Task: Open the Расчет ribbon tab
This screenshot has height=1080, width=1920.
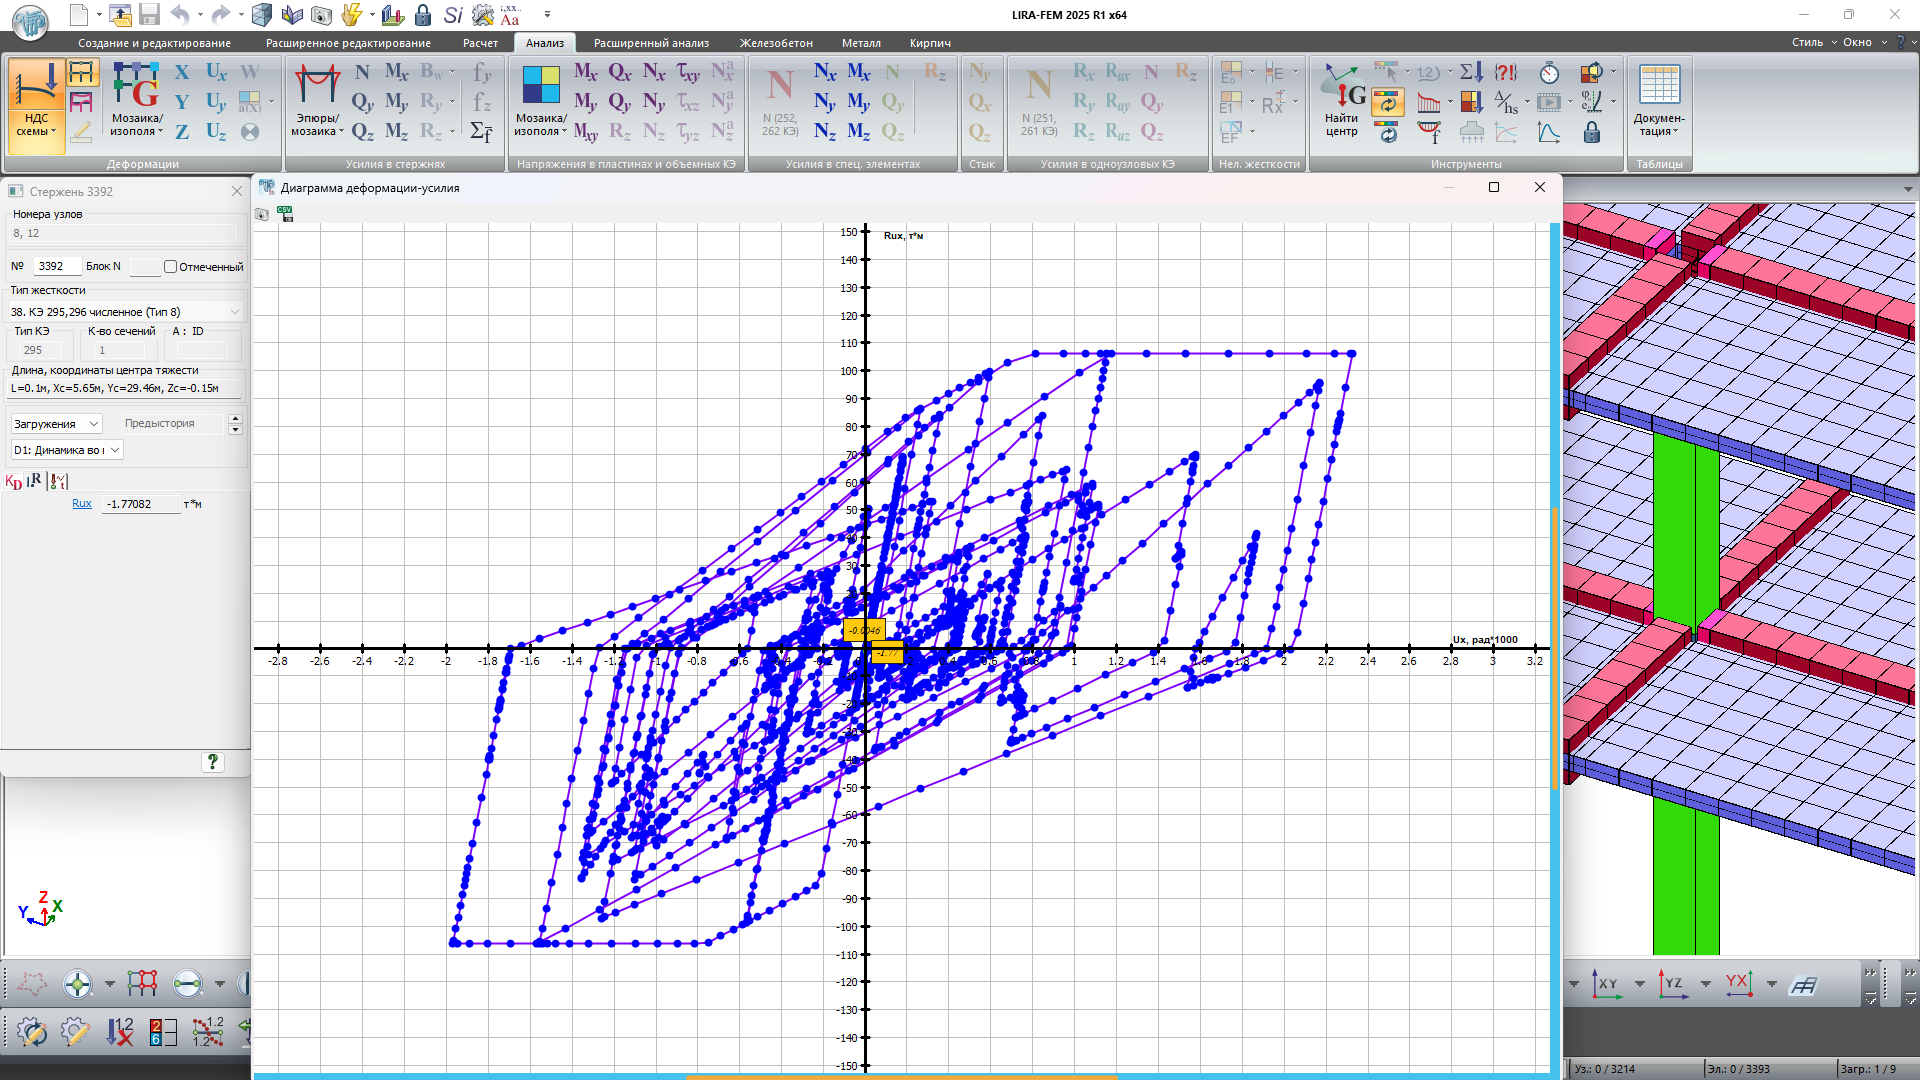Action: pyautogui.click(x=480, y=43)
